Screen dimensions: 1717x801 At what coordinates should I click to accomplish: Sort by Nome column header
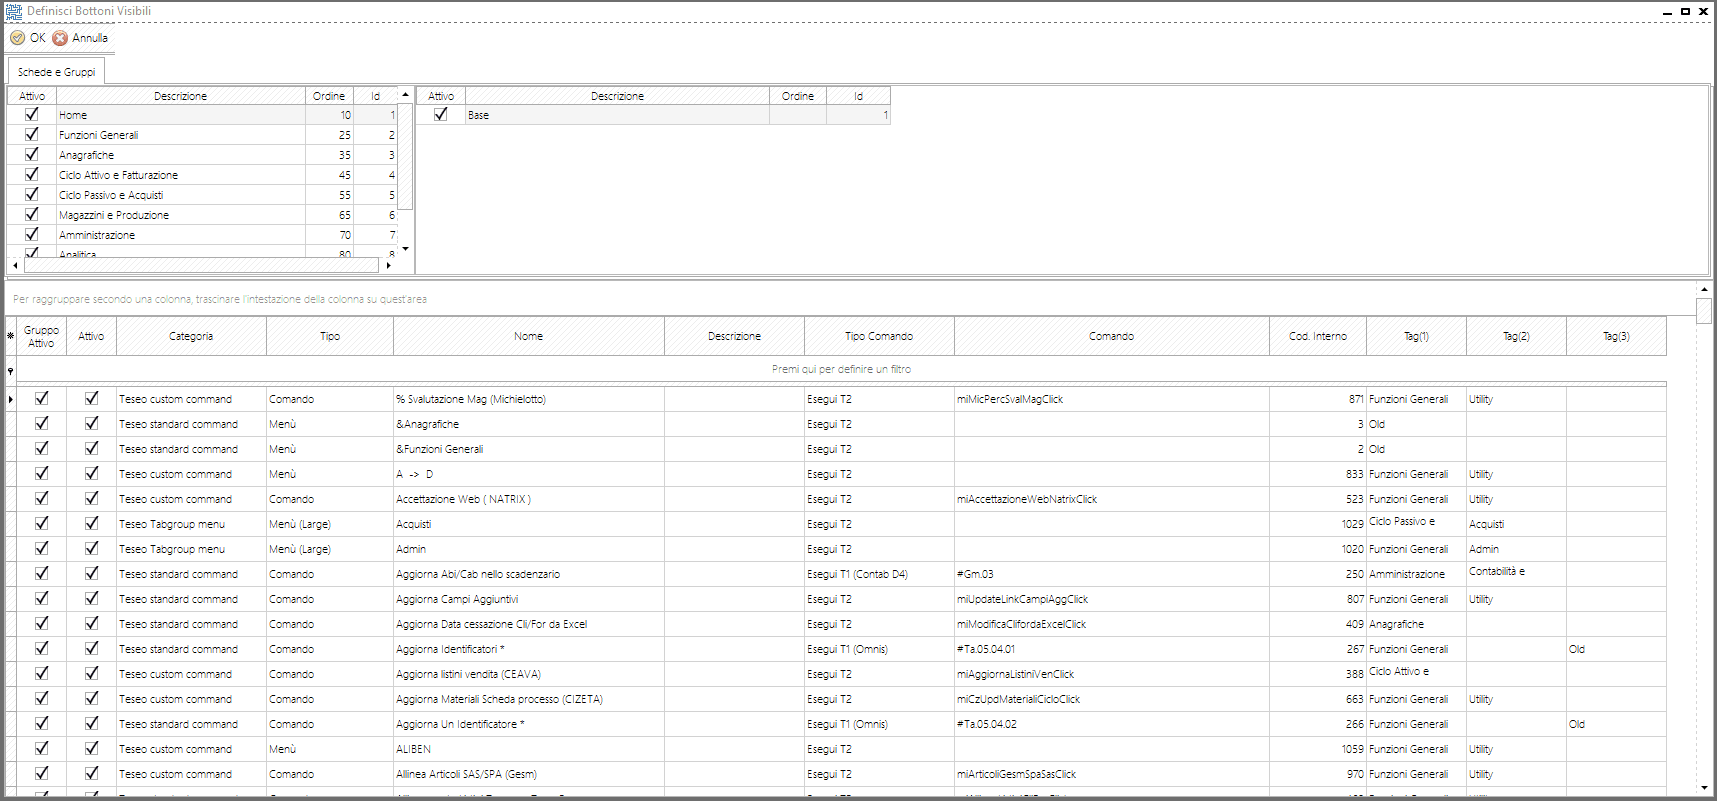point(529,336)
